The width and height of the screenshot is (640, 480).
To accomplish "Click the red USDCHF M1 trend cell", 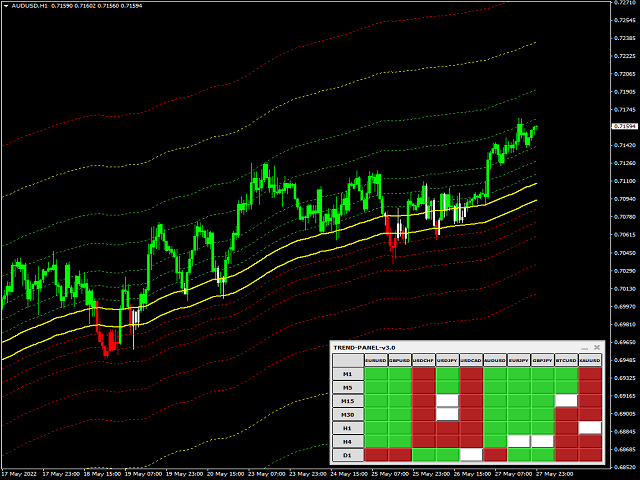I will (423, 374).
